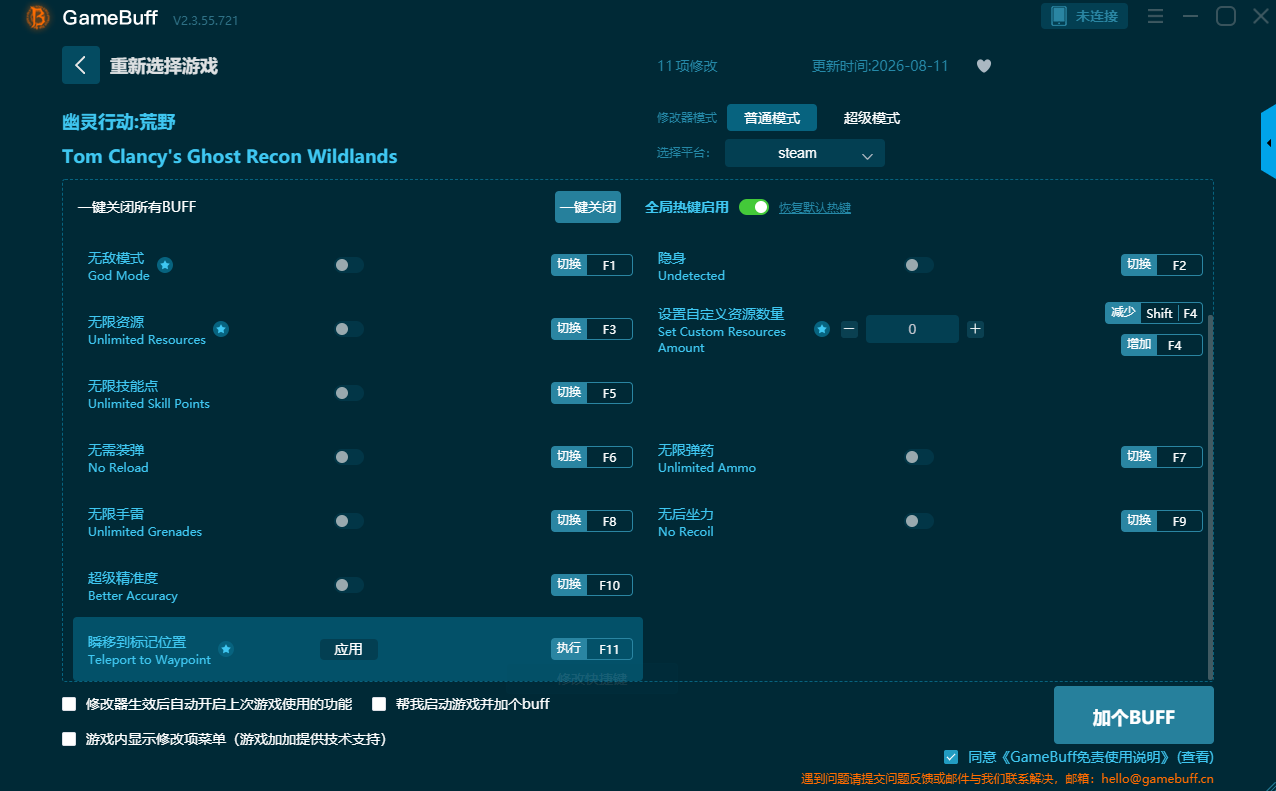Click the 11项修改 count text

[688, 66]
